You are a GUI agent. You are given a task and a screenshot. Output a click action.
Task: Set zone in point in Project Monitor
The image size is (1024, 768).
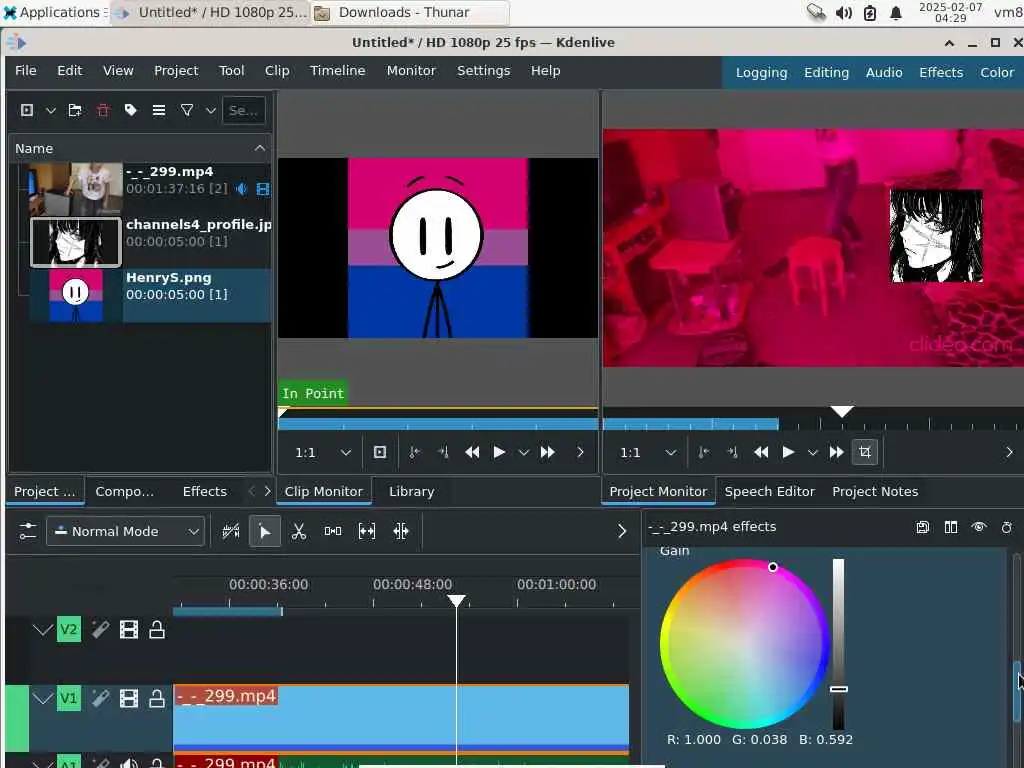click(x=703, y=452)
